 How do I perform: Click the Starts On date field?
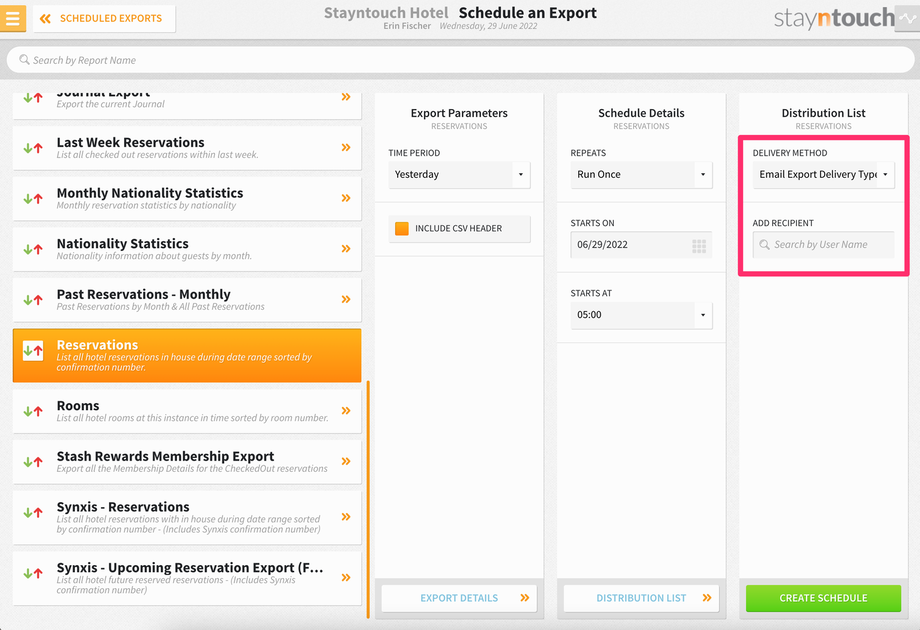click(641, 245)
